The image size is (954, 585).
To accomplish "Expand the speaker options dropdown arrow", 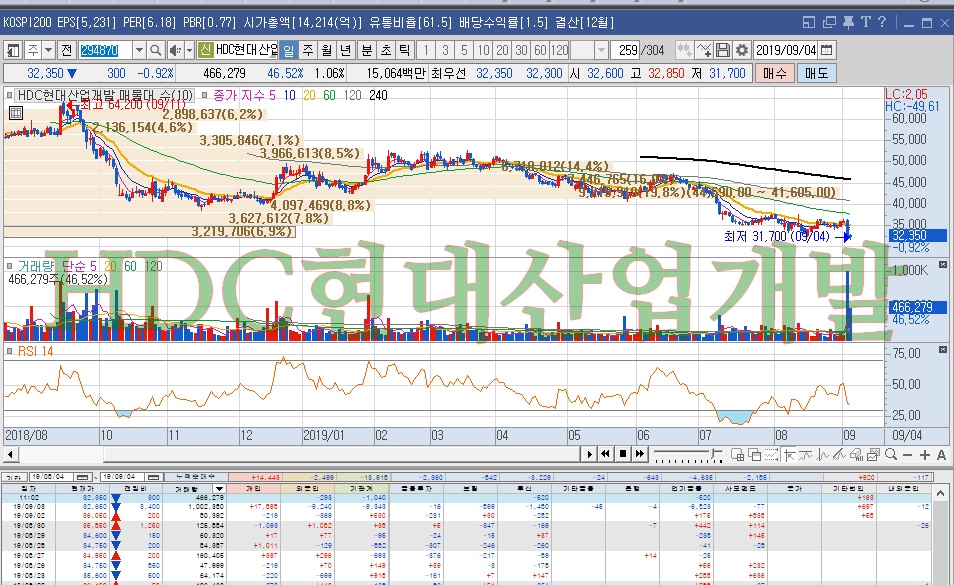I will coord(189,50).
